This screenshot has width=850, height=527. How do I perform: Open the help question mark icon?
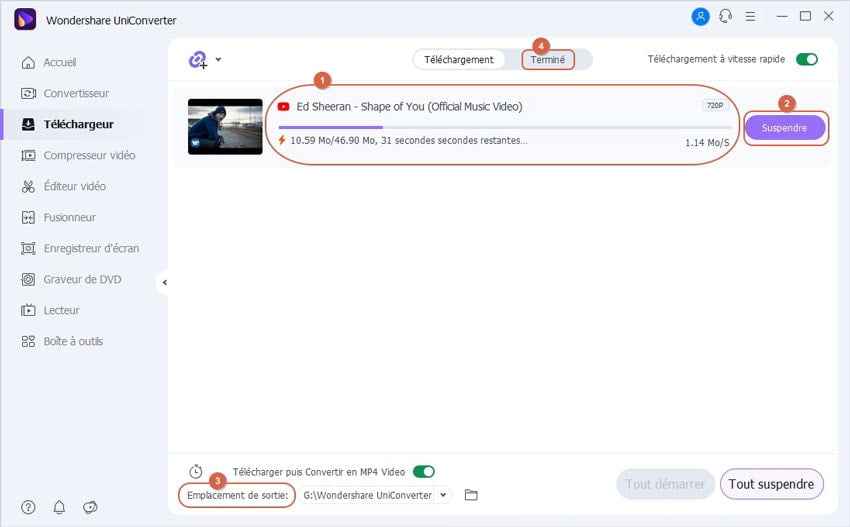[x=28, y=507]
